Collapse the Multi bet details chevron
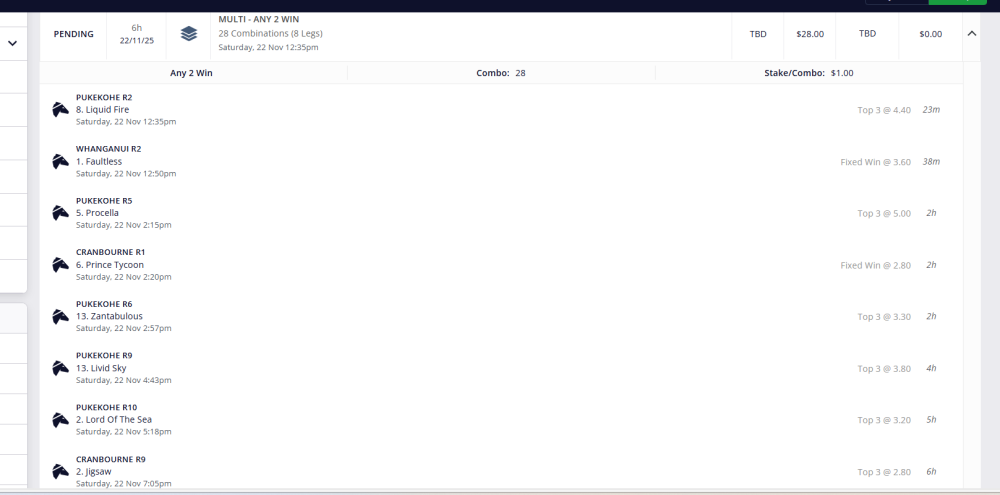The image size is (1000, 495). 971,34
